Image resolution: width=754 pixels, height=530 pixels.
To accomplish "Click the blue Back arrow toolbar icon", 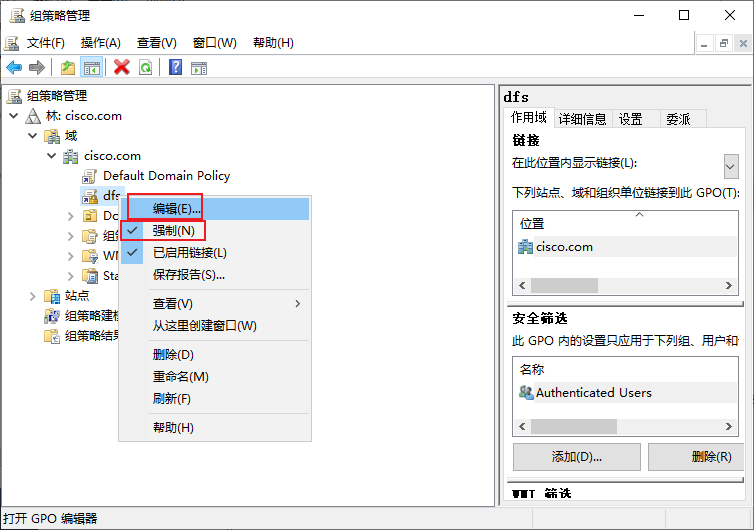I will pyautogui.click(x=14, y=67).
